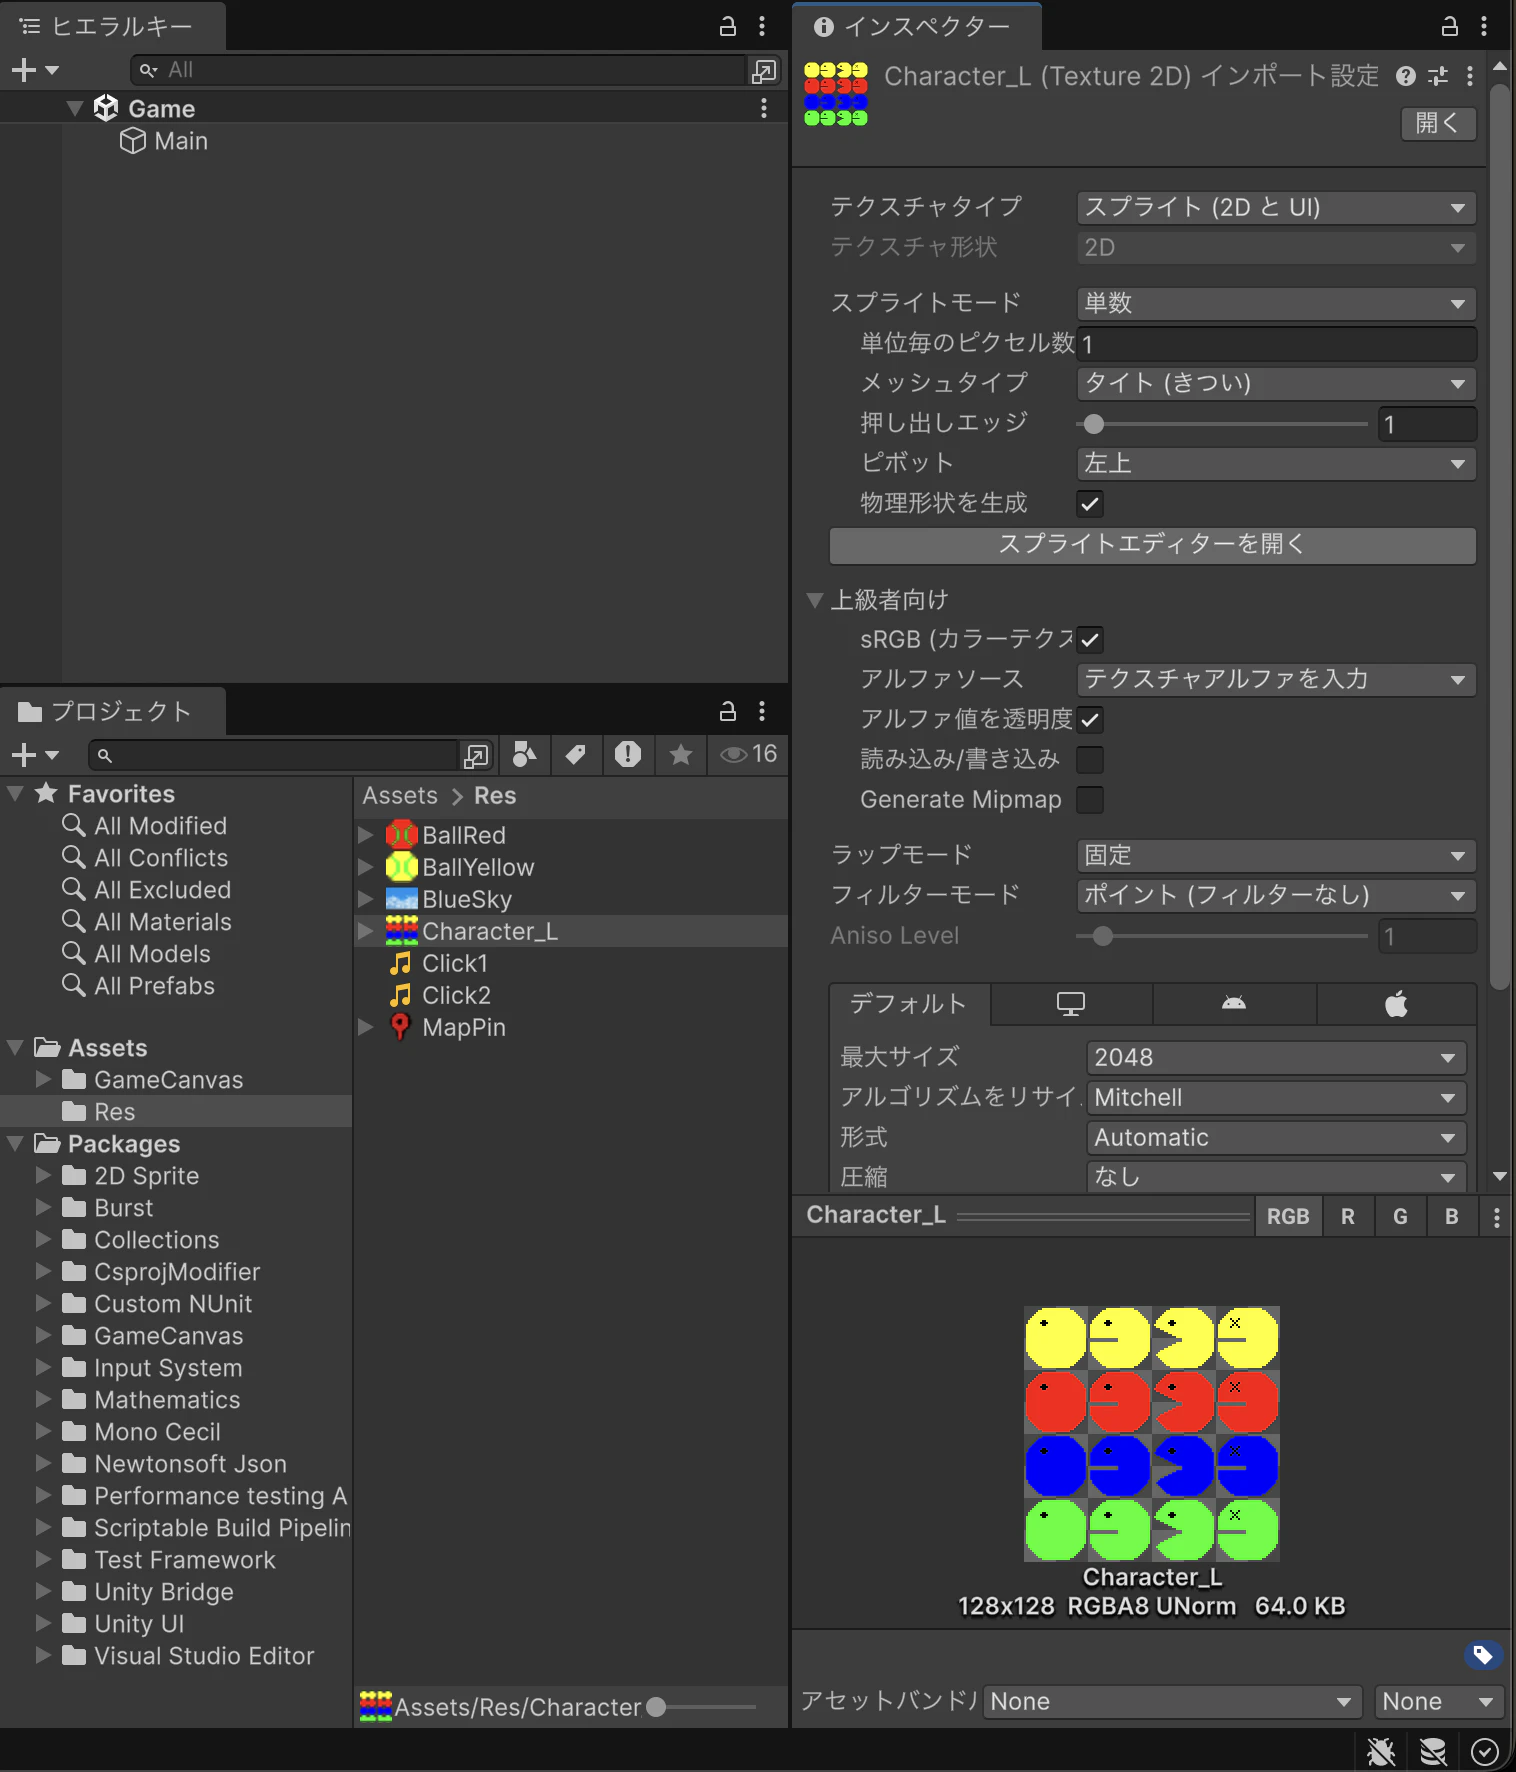
Task: Click the Hierarchy create plus button
Action: point(24,70)
